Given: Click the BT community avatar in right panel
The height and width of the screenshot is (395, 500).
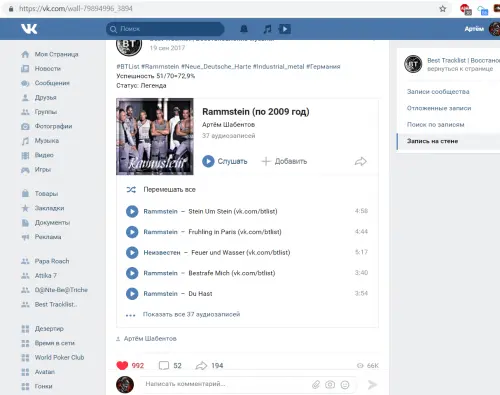Looking at the screenshot, I should 413,64.
